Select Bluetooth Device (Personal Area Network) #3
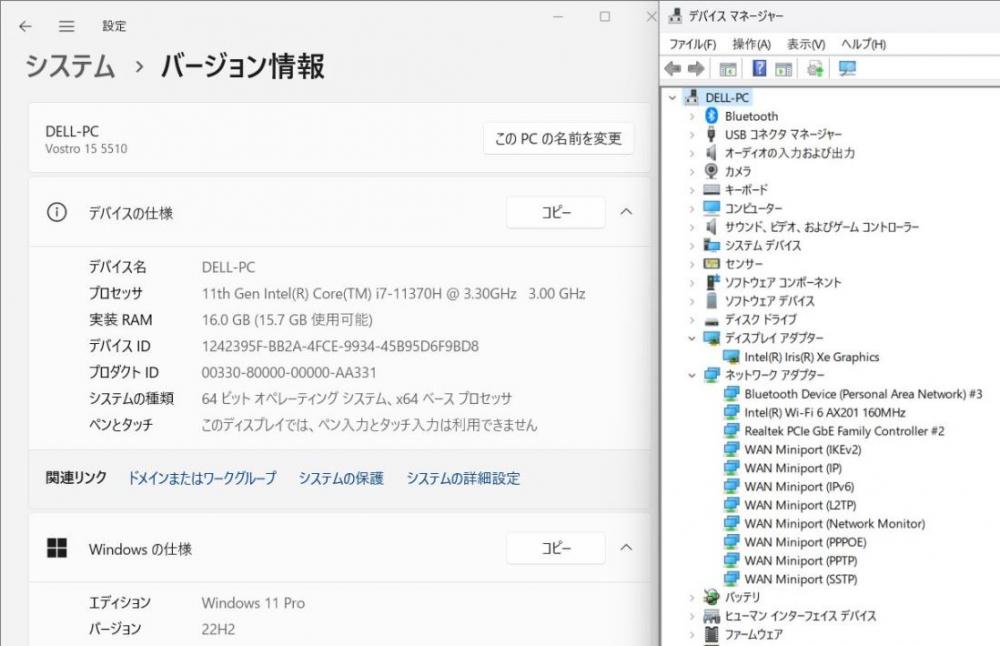The image size is (1000, 646). click(x=863, y=394)
